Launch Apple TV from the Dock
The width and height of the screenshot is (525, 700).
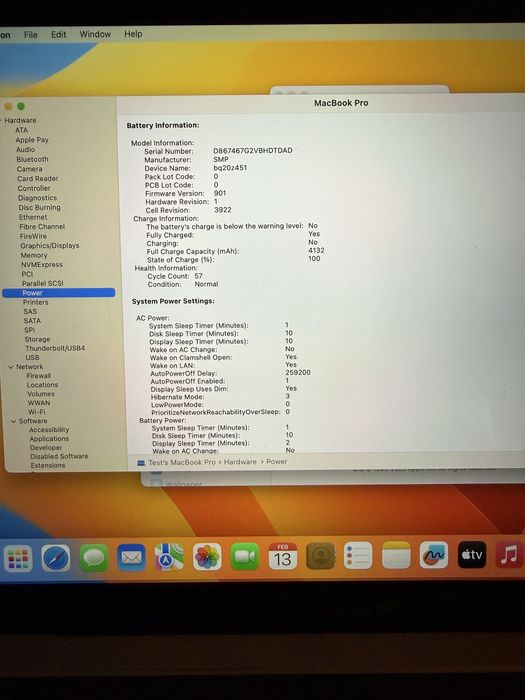tap(472, 554)
